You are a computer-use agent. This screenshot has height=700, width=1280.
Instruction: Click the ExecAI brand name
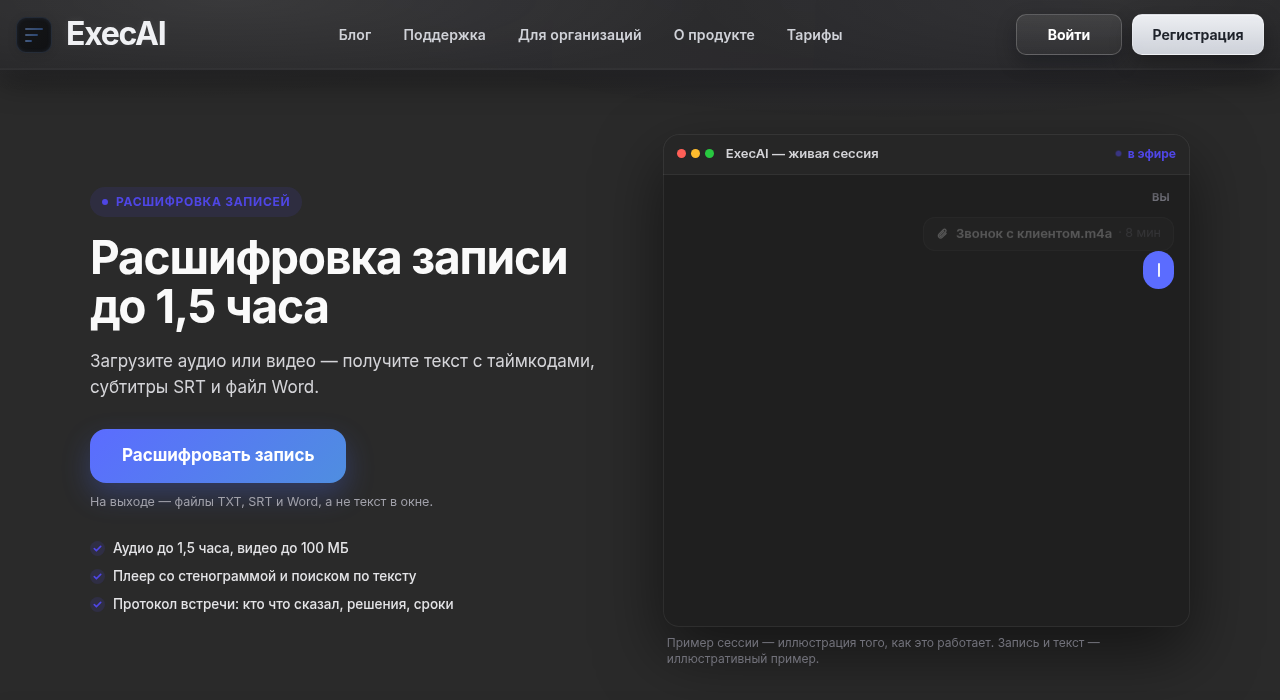(x=116, y=35)
